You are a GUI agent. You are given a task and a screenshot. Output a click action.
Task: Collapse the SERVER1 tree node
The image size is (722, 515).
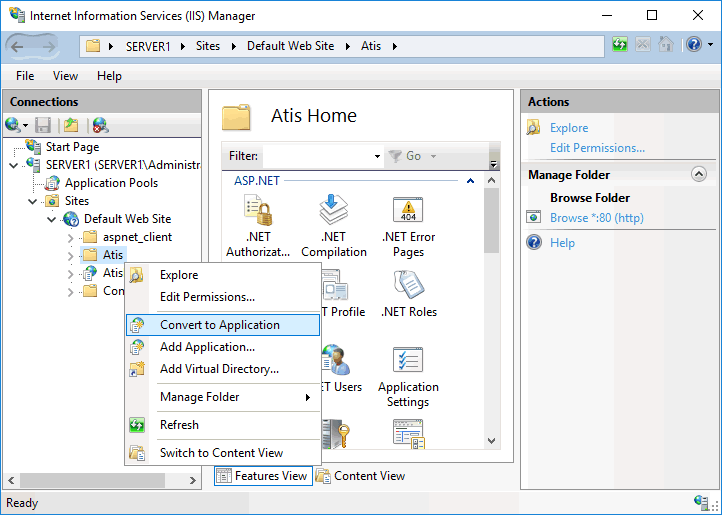point(14,165)
